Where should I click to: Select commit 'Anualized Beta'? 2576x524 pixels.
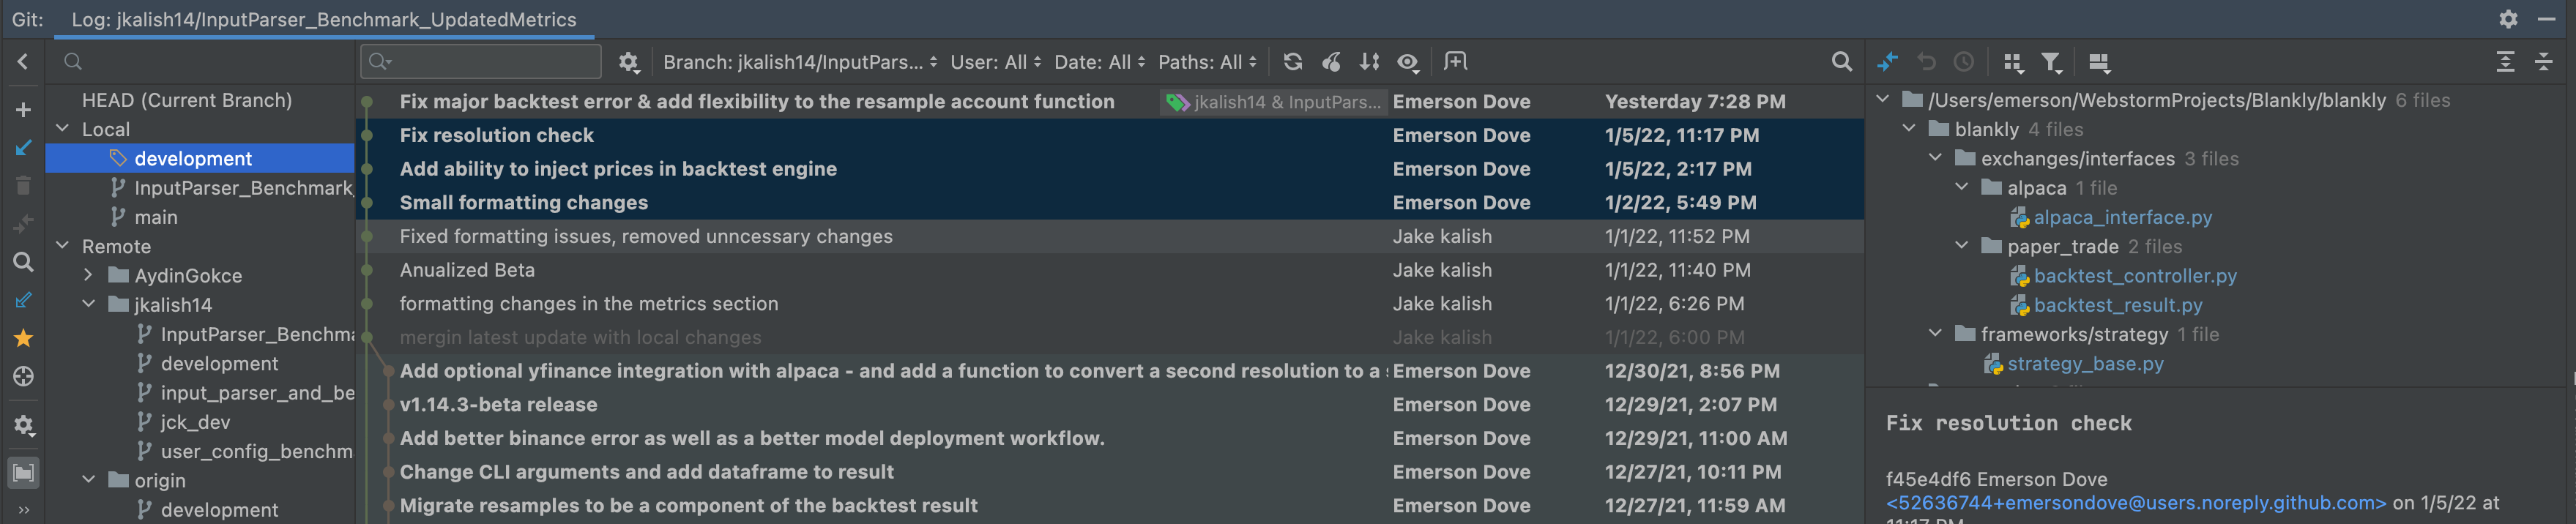pyautogui.click(x=467, y=270)
